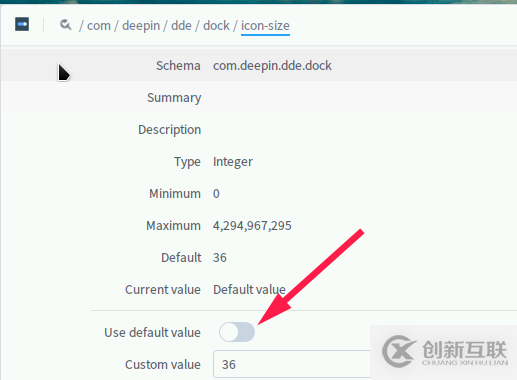Viewport: 517px width, 380px height.
Task: Click the Maximum value 4,294,967,295
Action: coord(252,226)
